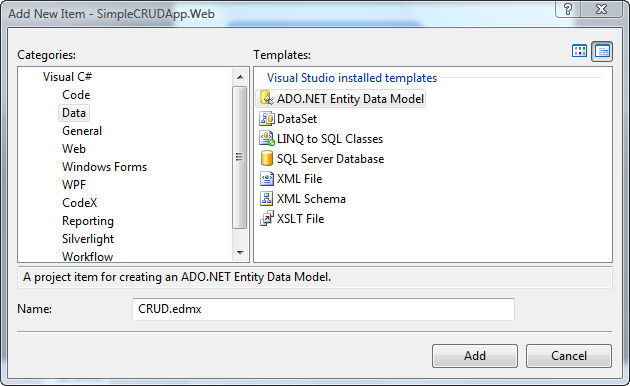This screenshot has height=386, width=630.
Task: Open the Code category
Action: [x=76, y=95]
